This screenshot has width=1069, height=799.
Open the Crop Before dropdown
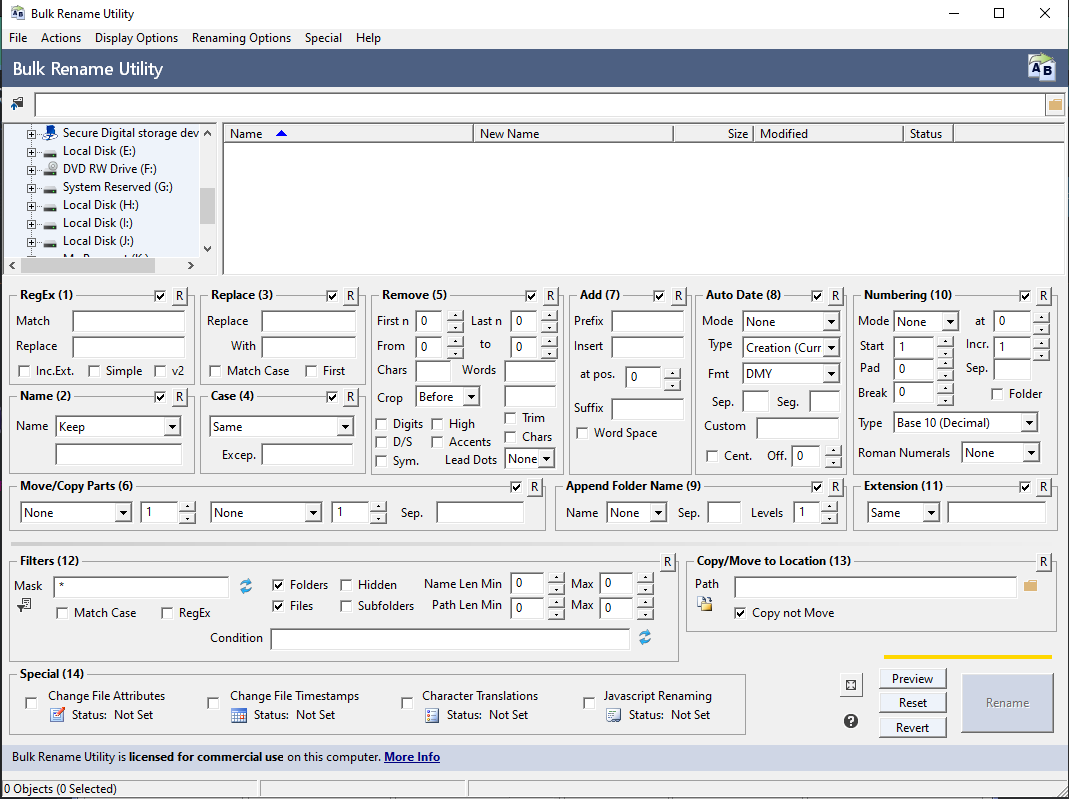point(471,397)
